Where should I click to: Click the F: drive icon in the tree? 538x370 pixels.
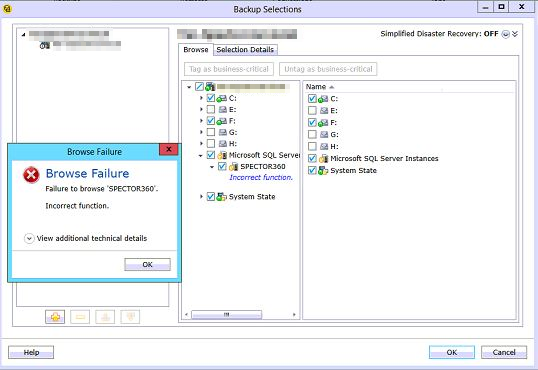222,121
